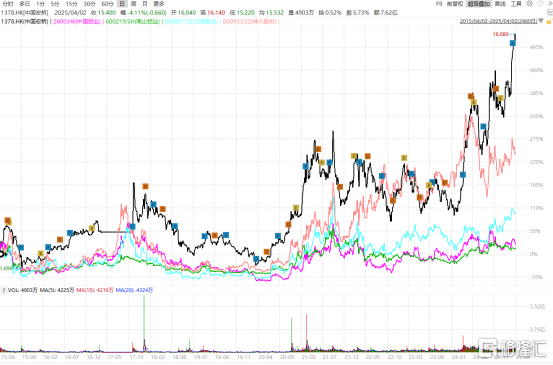Click the 21-02 date axis label
The height and width of the screenshot is (365, 553).
tap(309, 357)
